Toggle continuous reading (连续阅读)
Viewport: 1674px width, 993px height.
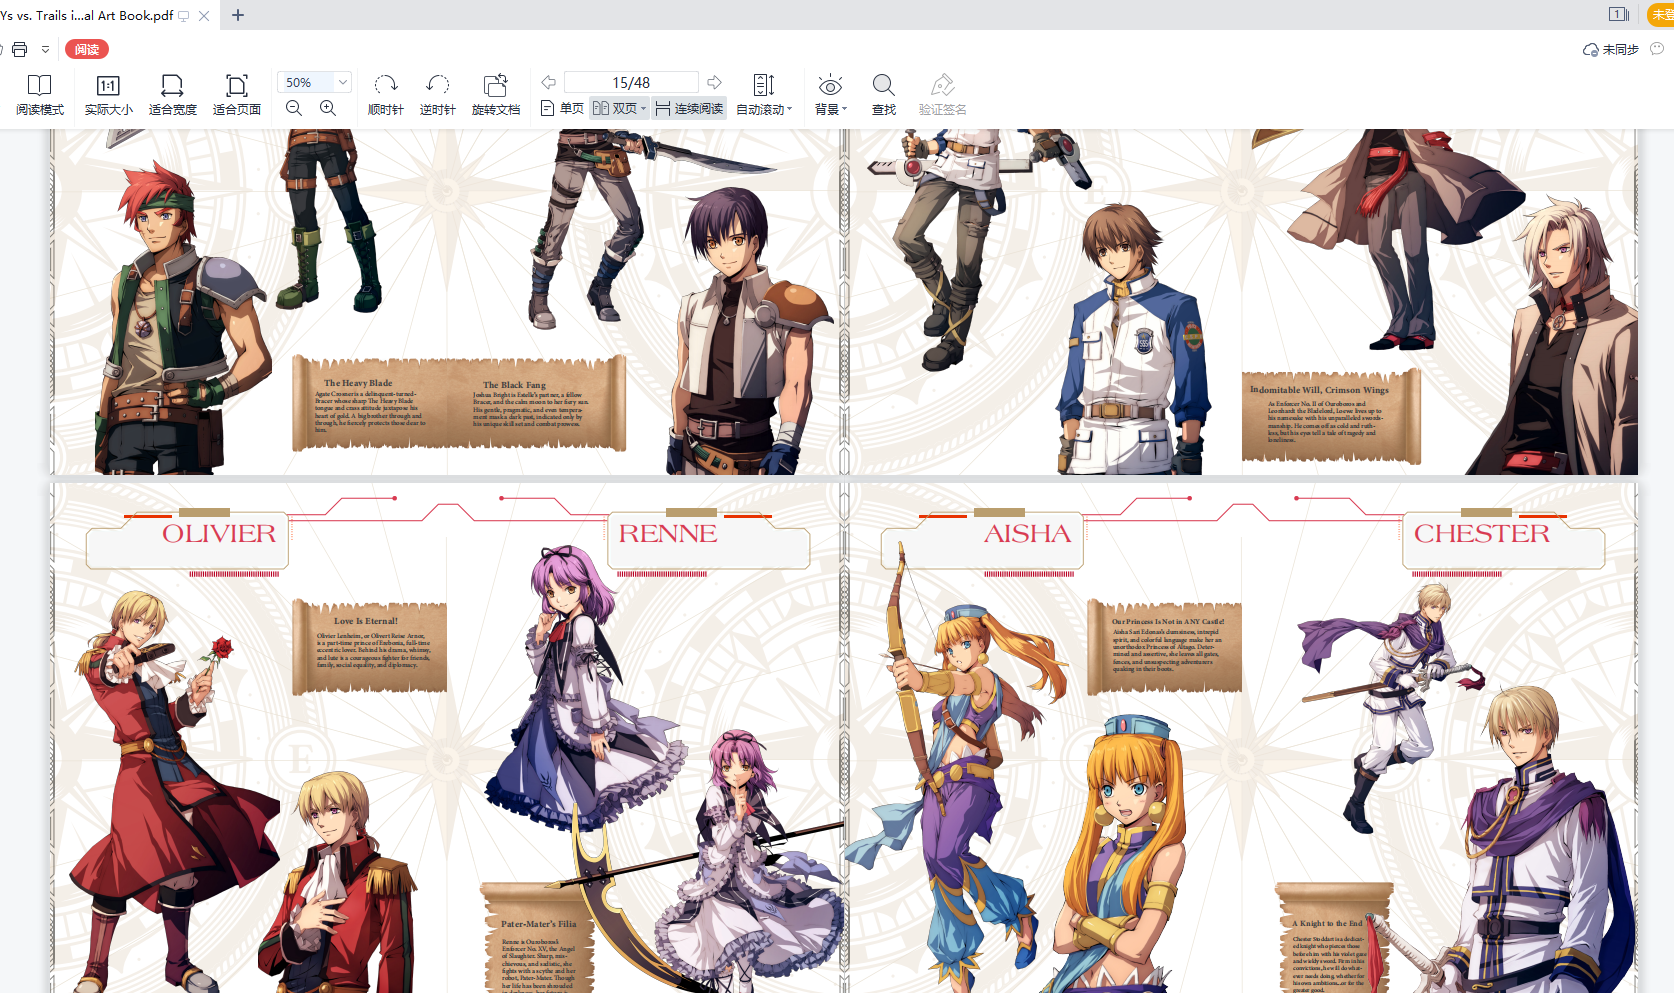(689, 108)
